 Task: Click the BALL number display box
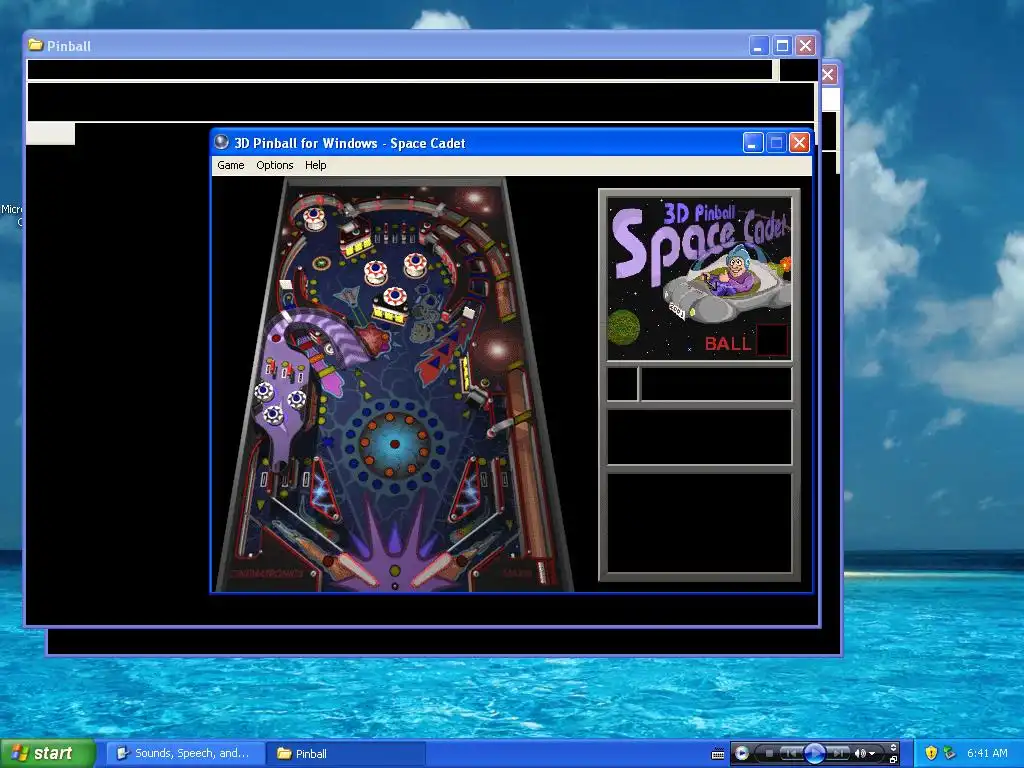pos(772,340)
